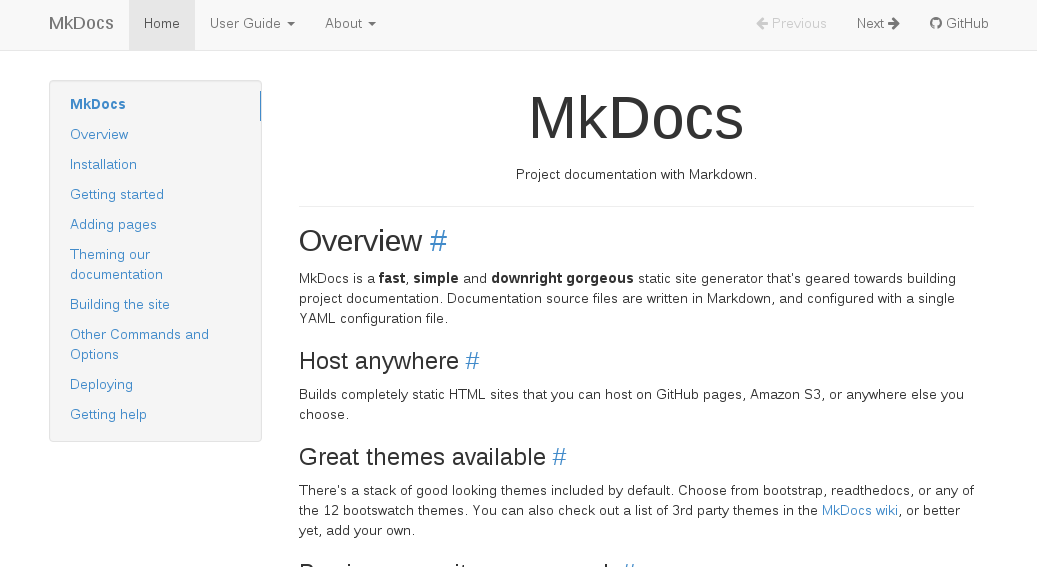Open the MkDocs brand link in navbar
Screen dimensions: 1037x567
(81, 23)
